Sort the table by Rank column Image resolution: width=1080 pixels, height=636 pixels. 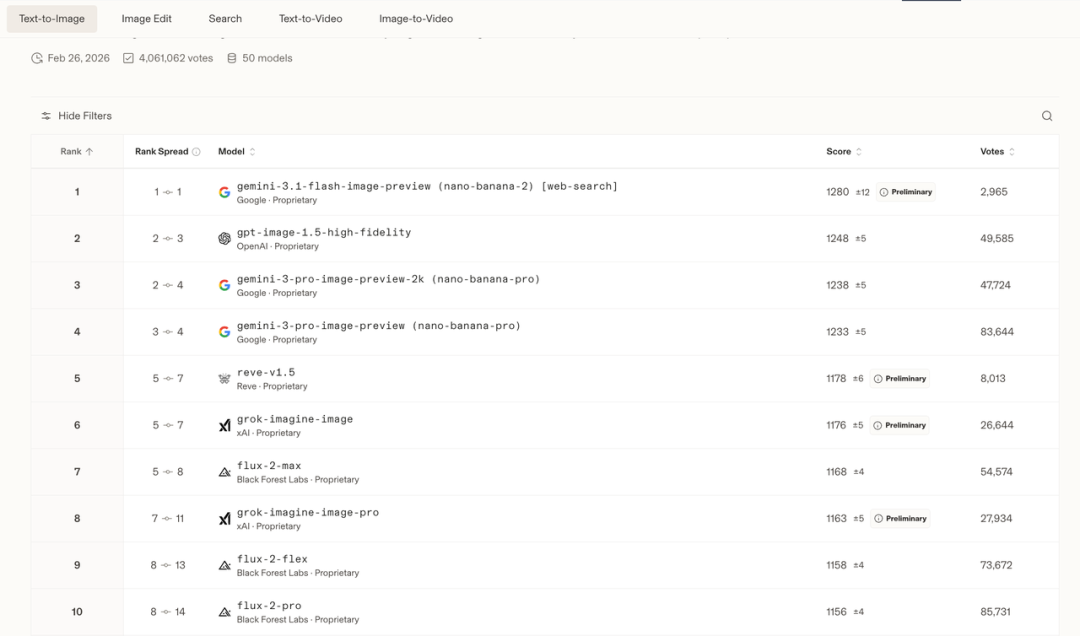77,152
